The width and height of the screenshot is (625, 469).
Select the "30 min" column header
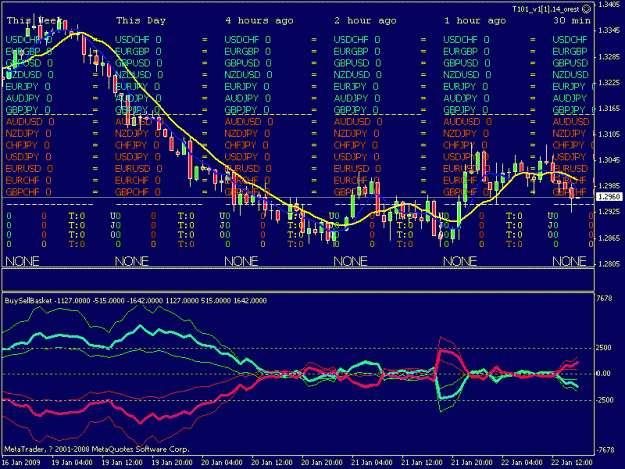point(572,21)
